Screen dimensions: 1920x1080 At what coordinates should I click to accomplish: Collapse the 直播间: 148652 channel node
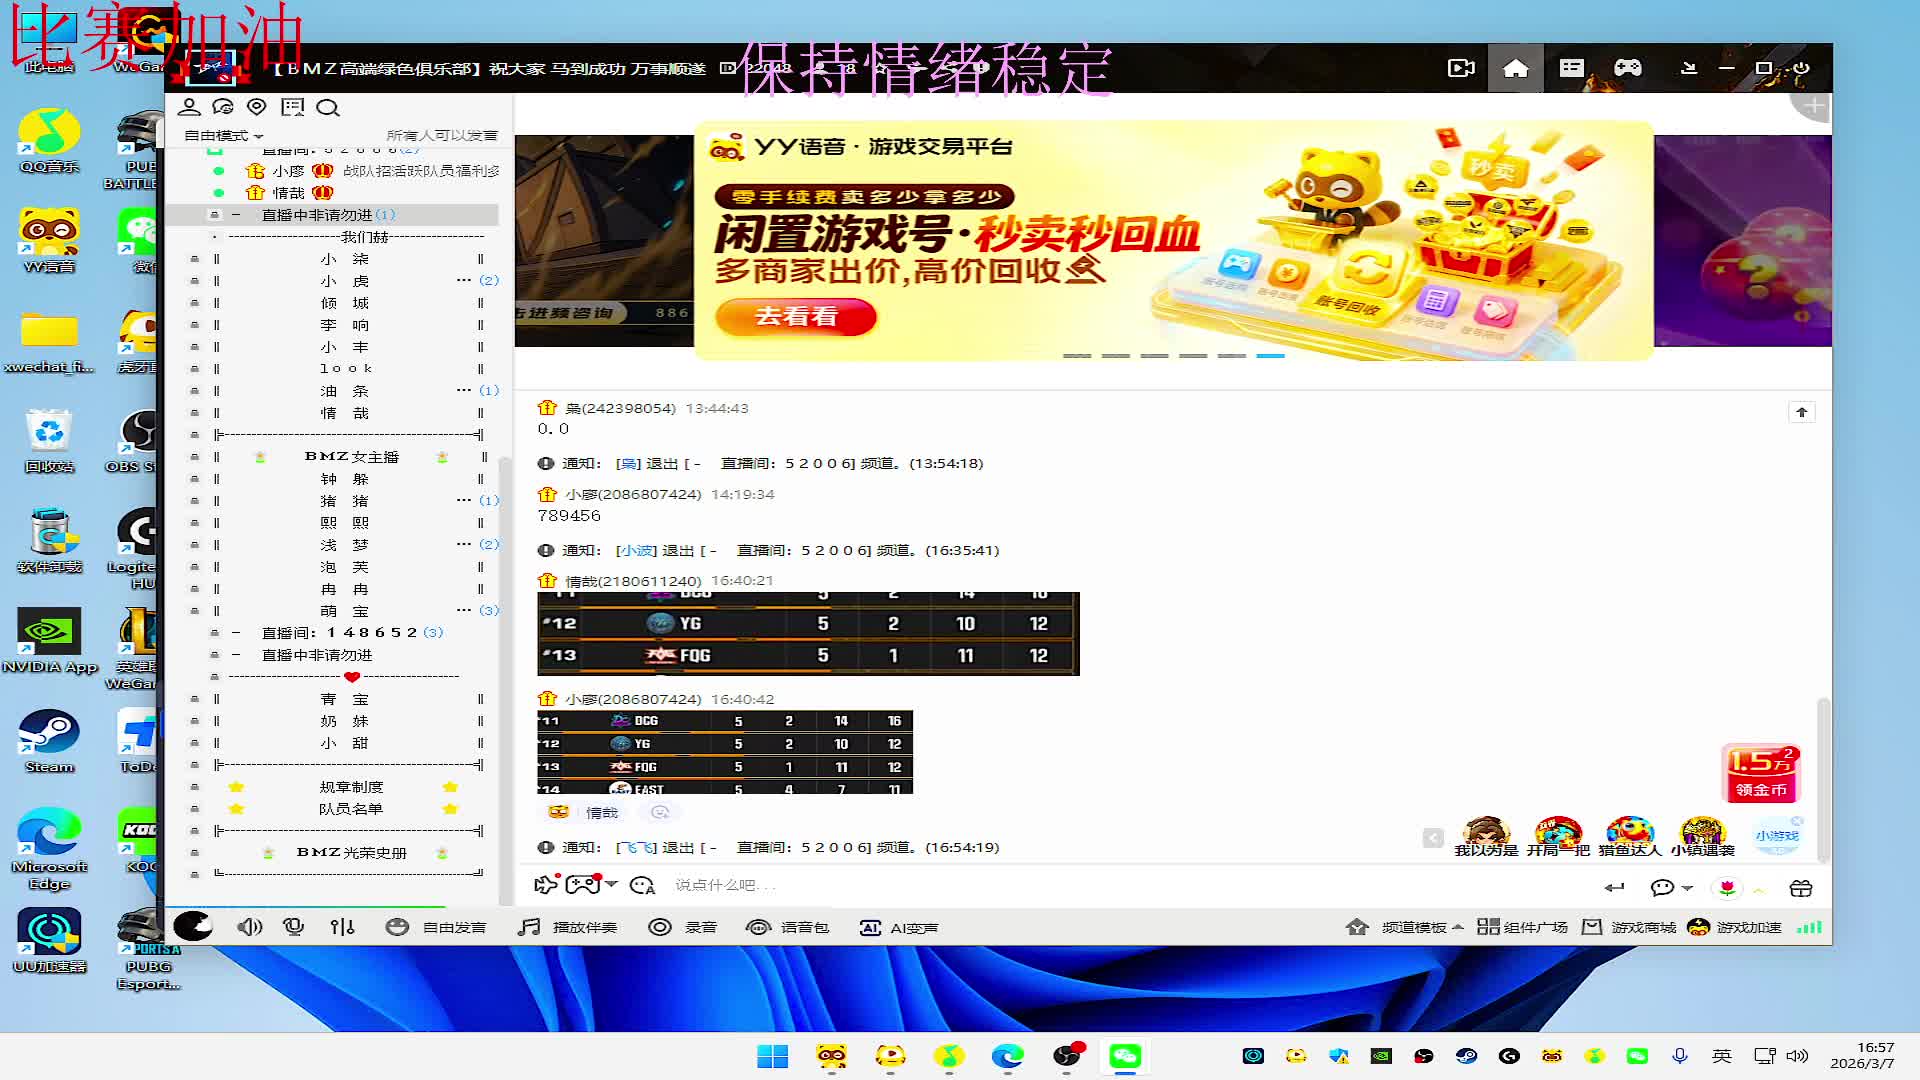(236, 632)
